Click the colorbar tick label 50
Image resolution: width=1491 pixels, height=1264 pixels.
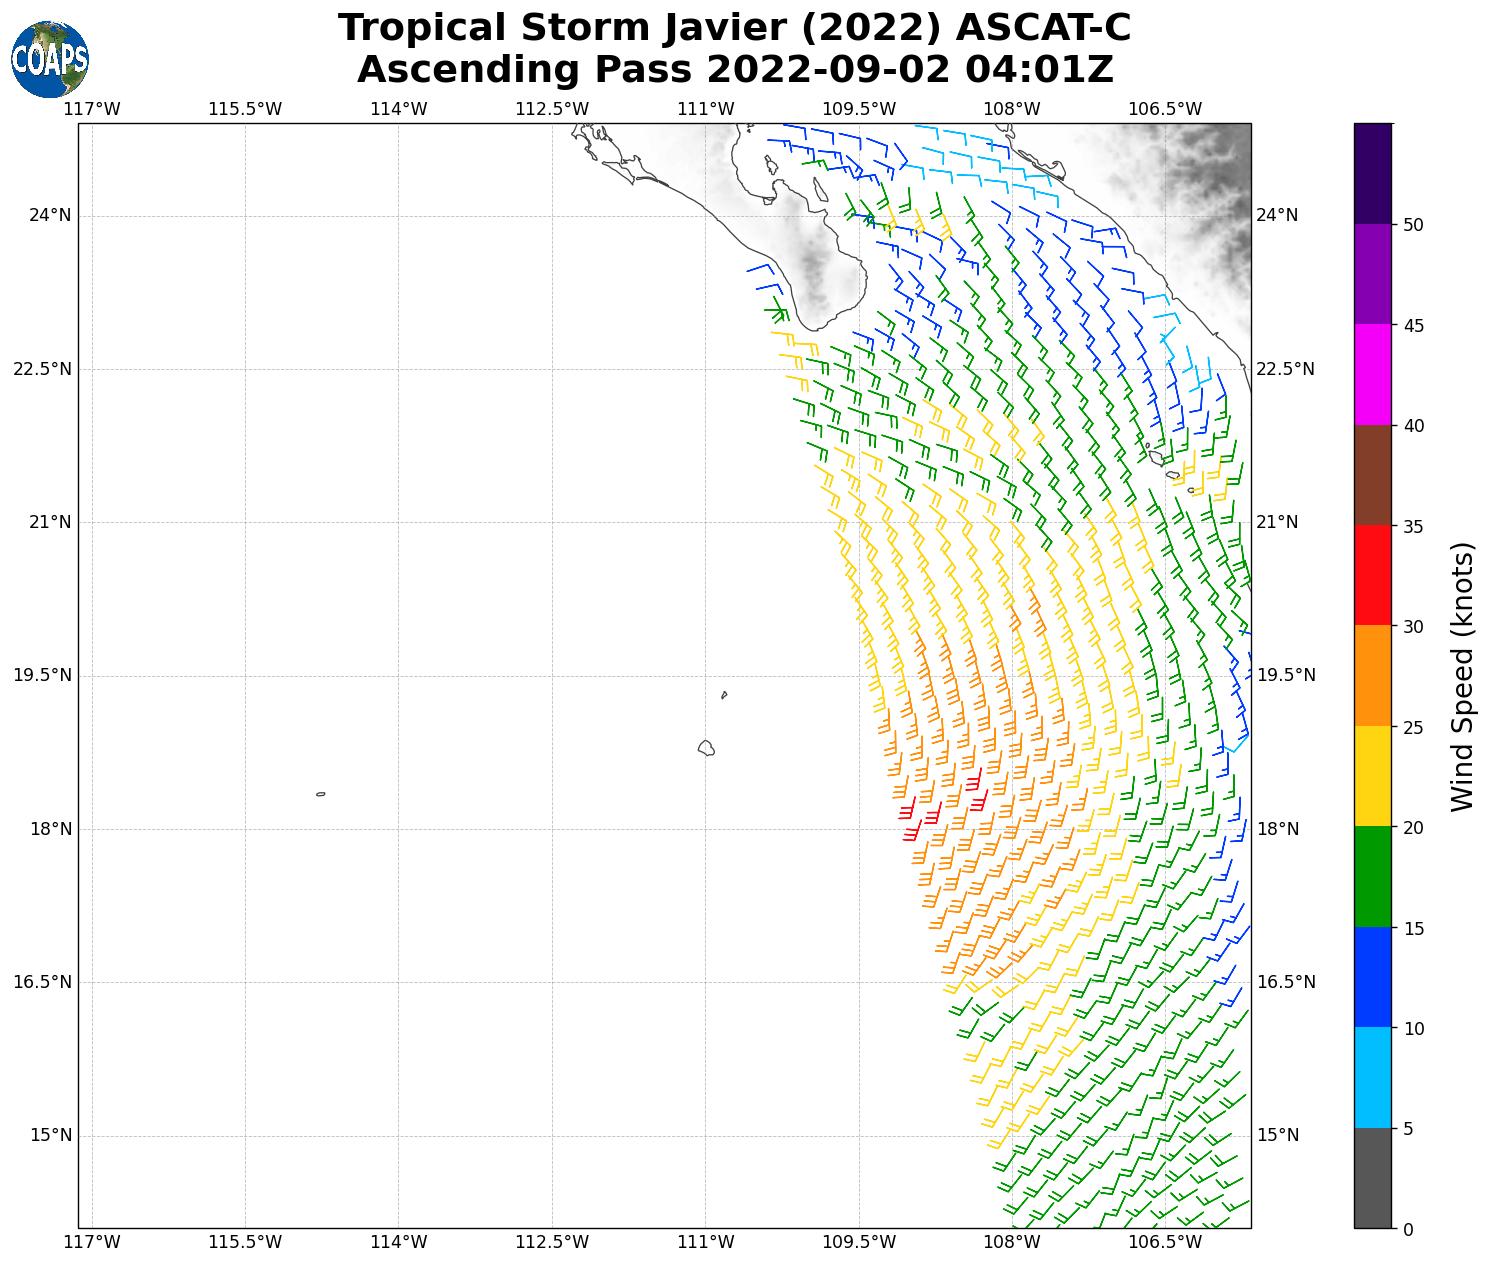(1413, 225)
